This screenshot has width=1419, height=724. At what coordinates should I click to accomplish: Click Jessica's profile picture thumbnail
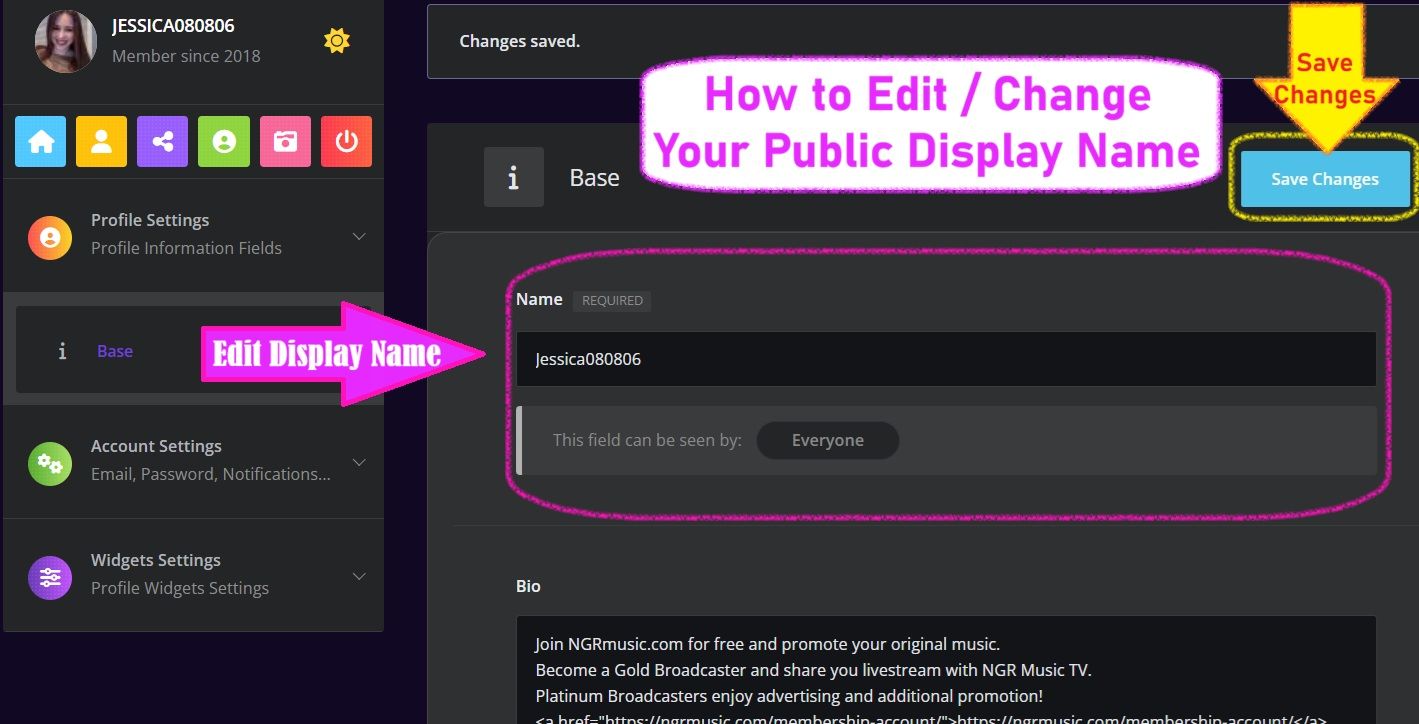coord(65,41)
